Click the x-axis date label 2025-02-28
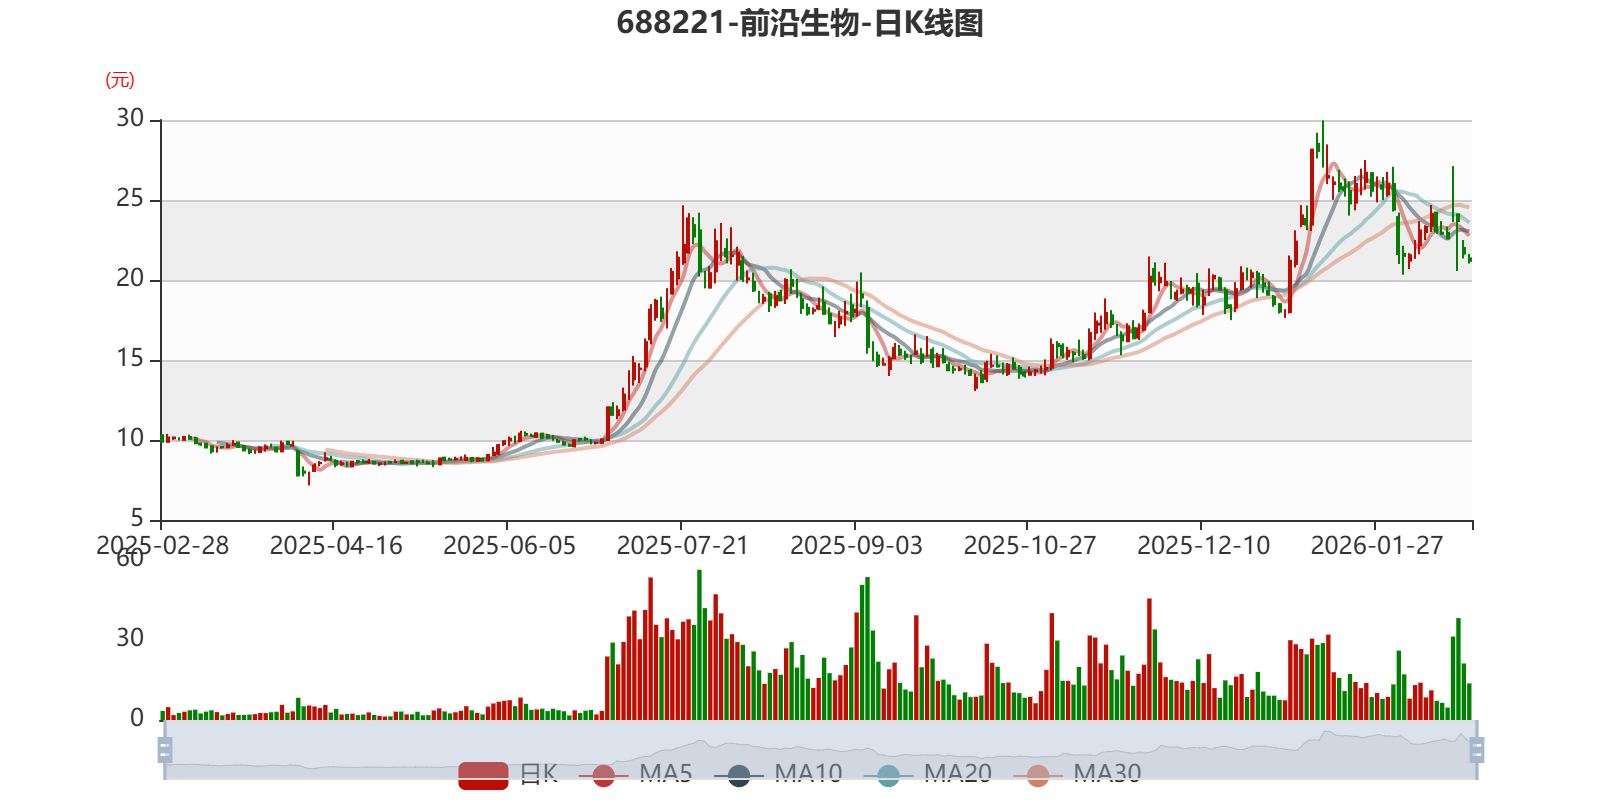 pos(162,545)
